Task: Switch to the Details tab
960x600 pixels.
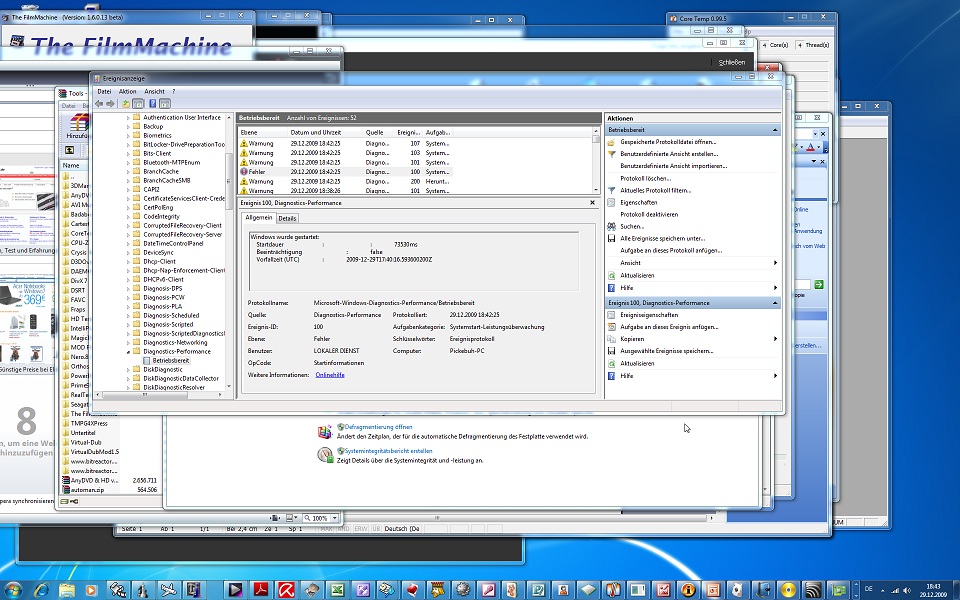Action: pos(287,219)
